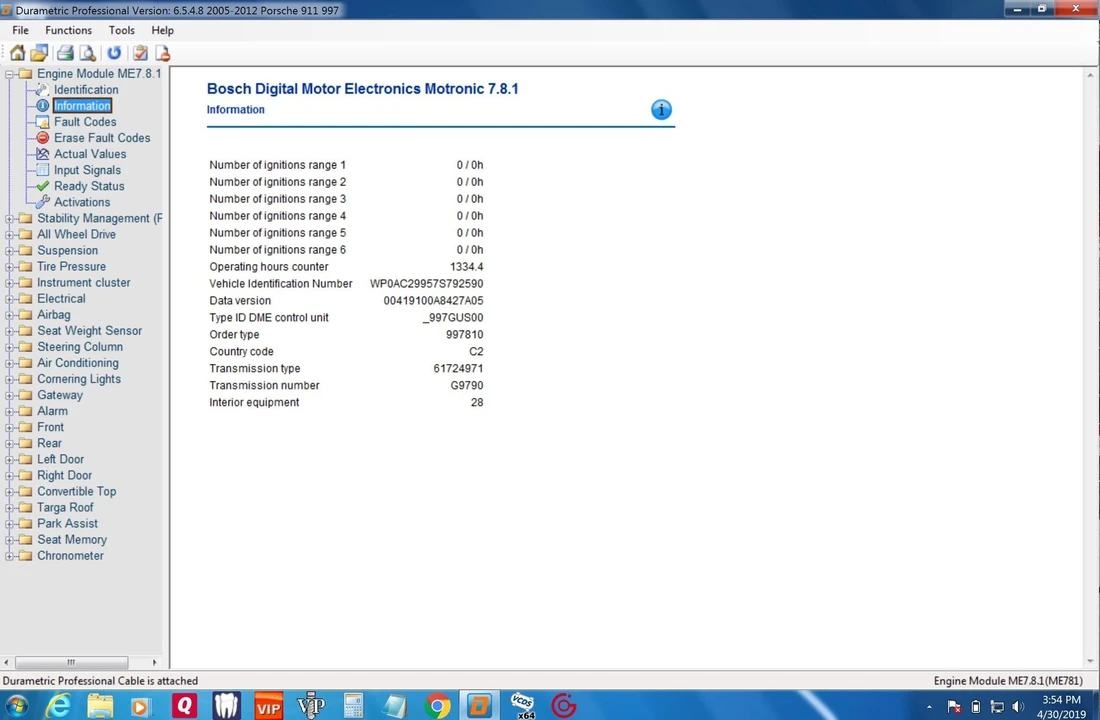The height and width of the screenshot is (720, 1100).
Task: Select the highlighted Information tree item
Action: click(x=82, y=105)
